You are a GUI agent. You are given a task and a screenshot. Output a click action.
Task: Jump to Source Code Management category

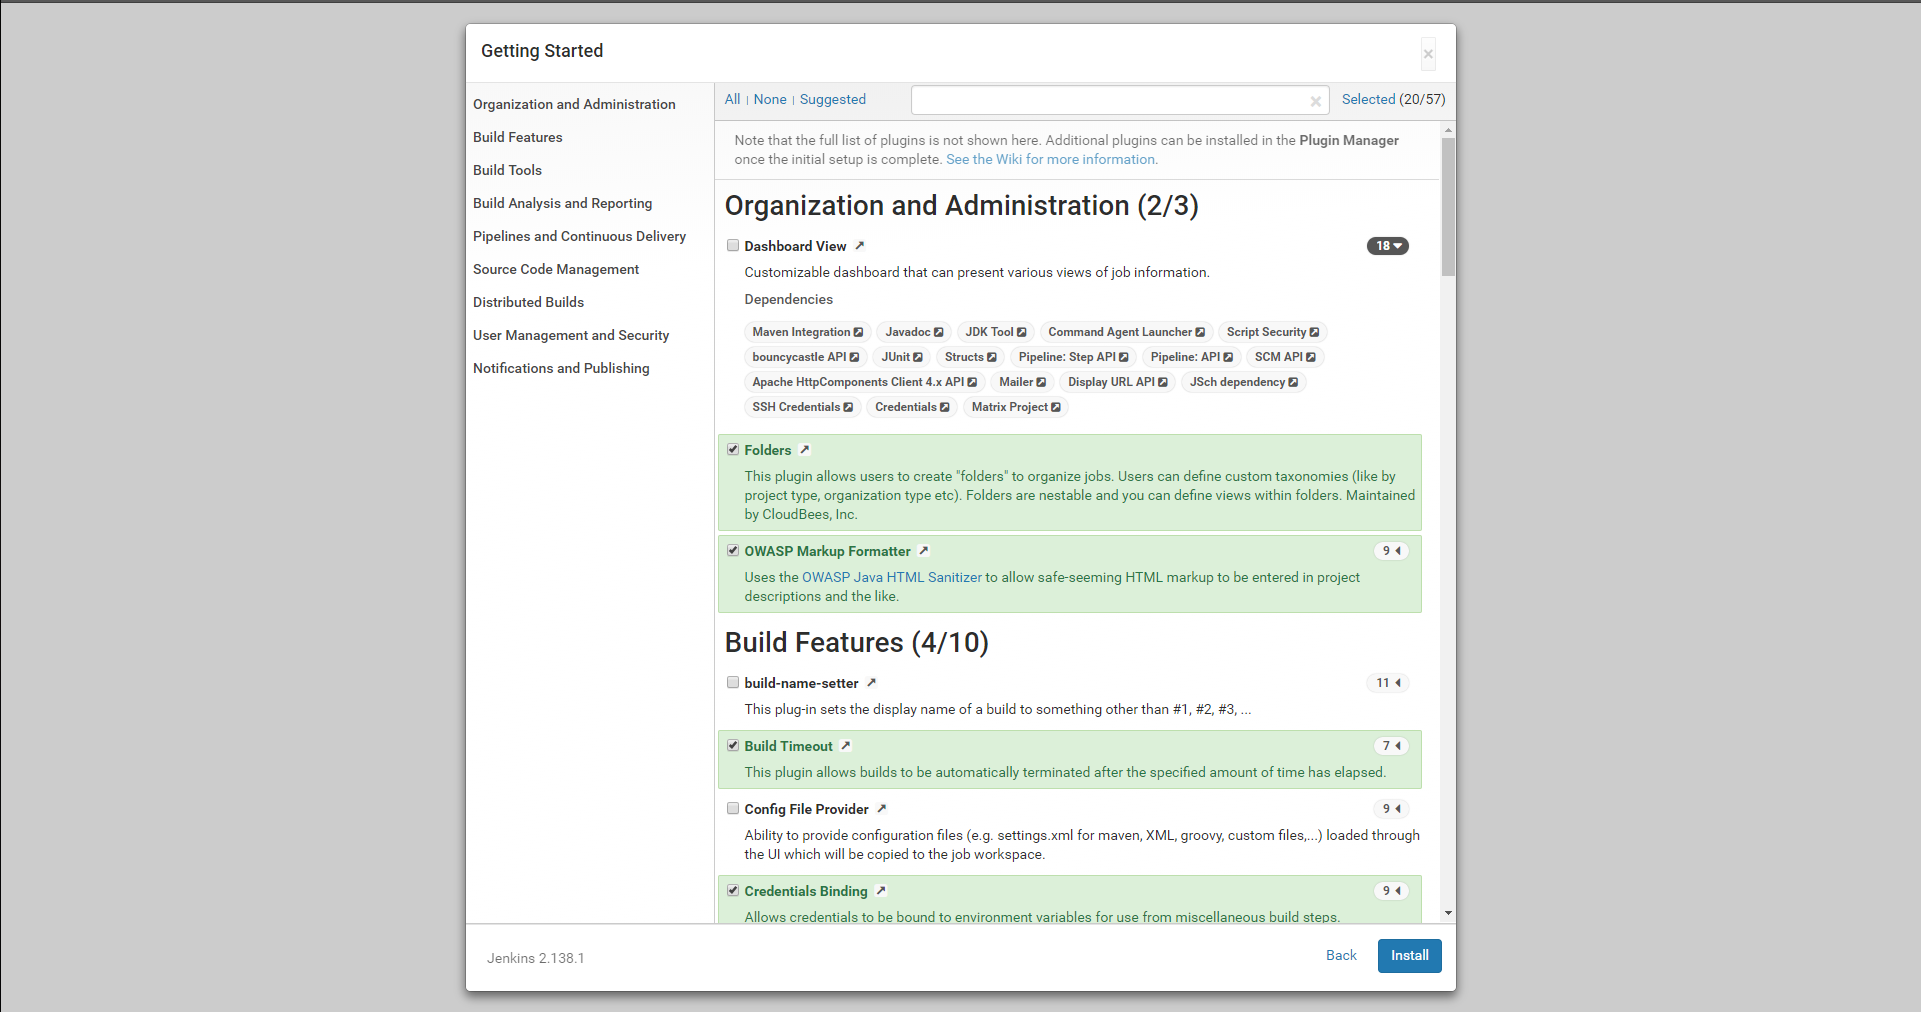click(x=556, y=269)
